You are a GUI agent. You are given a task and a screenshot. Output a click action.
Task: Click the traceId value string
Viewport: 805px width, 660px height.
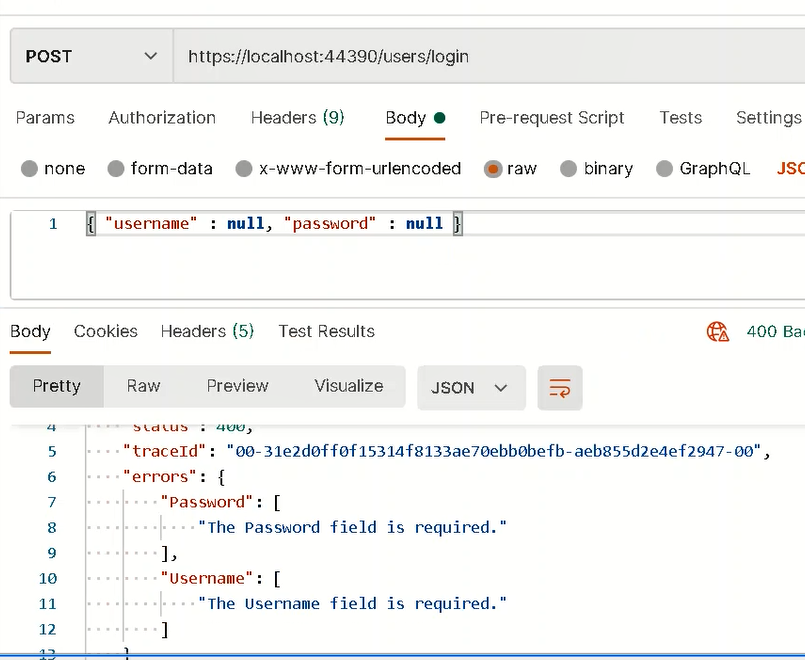pyautogui.click(x=494, y=451)
